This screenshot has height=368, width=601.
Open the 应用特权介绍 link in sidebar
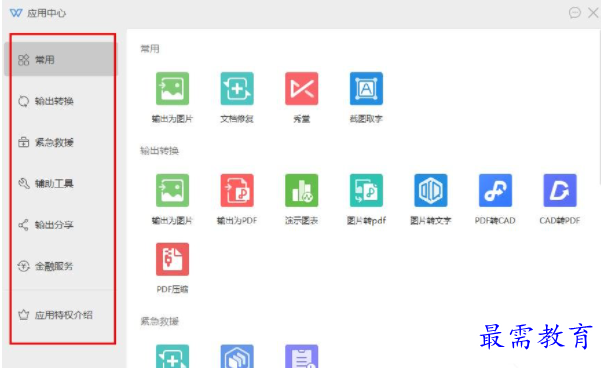click(x=60, y=315)
